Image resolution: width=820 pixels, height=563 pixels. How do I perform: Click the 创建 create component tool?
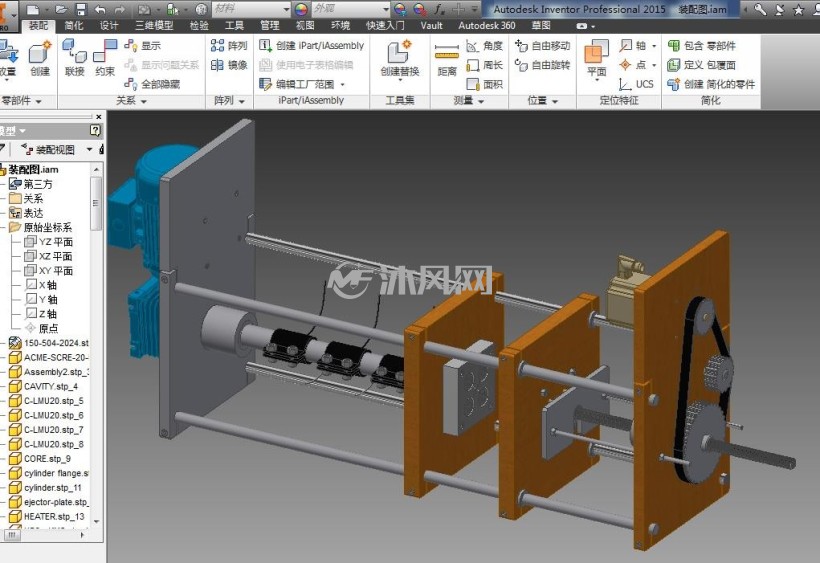point(40,59)
